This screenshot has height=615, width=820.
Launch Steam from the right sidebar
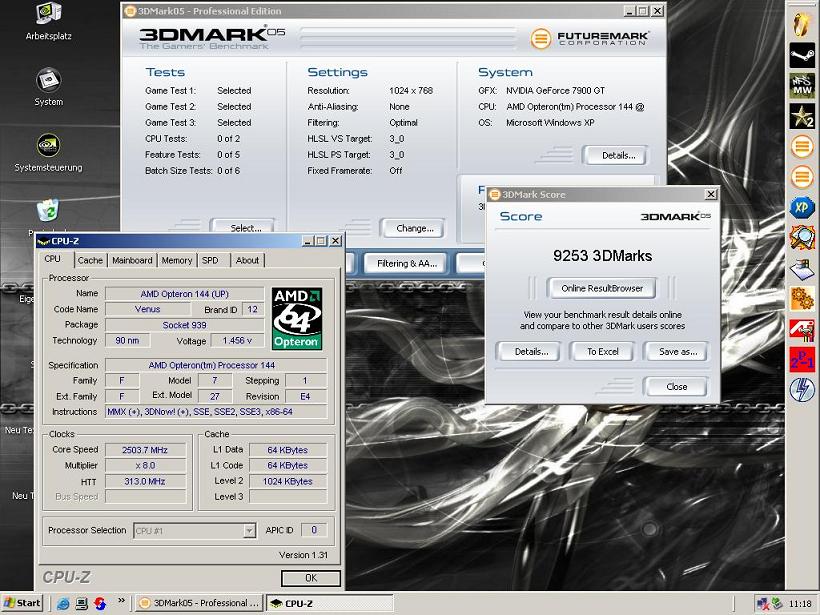(x=802, y=55)
